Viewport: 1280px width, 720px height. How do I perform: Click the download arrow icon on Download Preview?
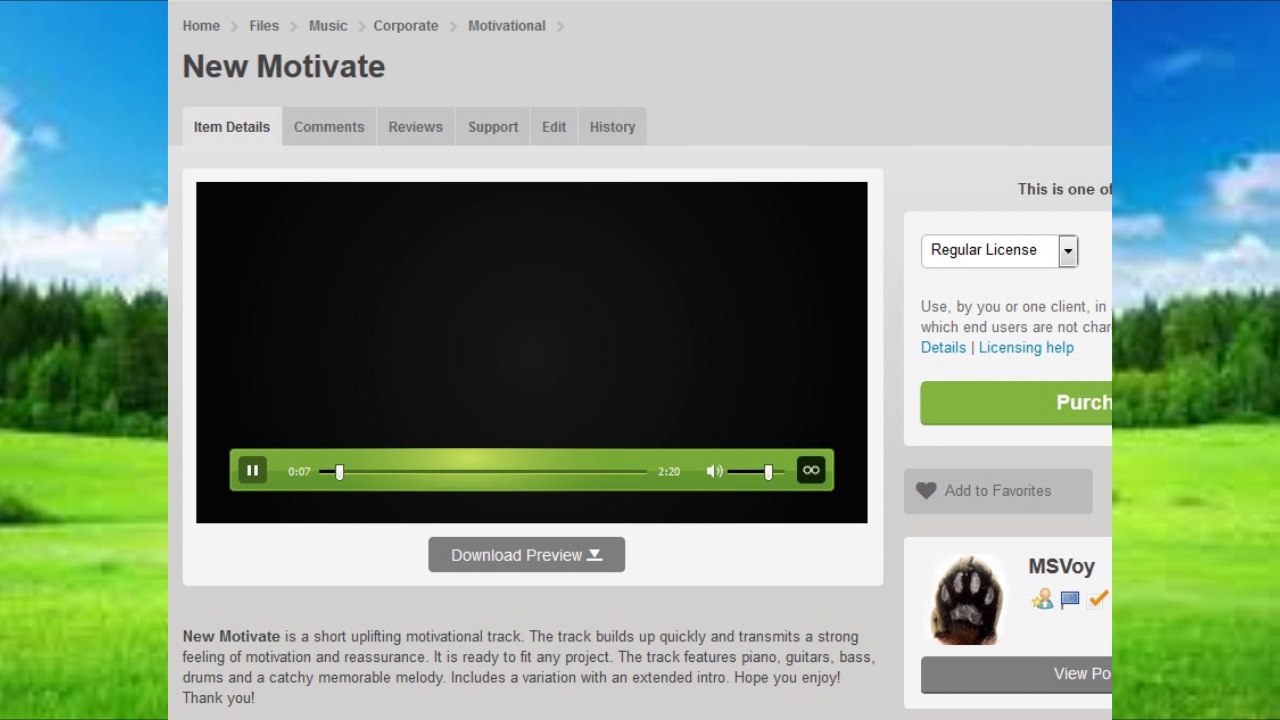(595, 554)
